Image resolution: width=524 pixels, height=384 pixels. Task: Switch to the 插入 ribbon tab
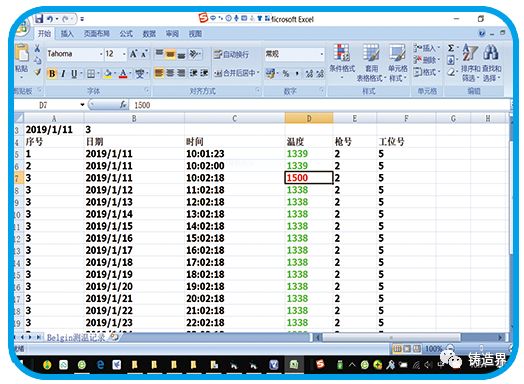[67, 33]
